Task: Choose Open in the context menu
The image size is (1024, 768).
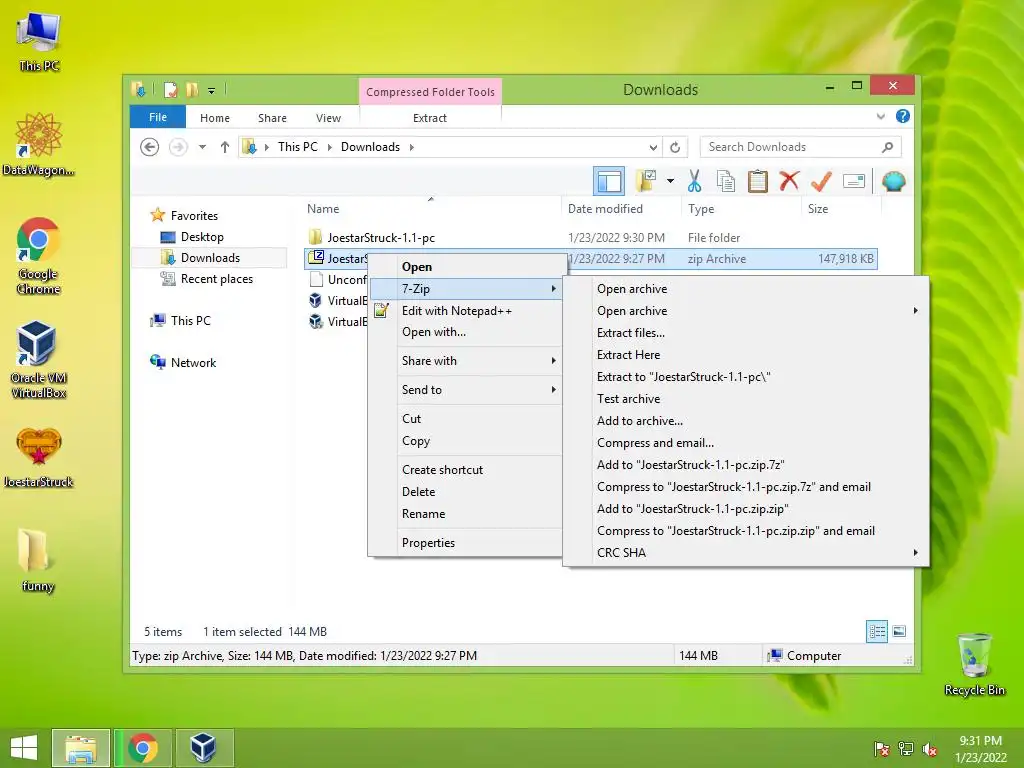Action: coord(468,266)
